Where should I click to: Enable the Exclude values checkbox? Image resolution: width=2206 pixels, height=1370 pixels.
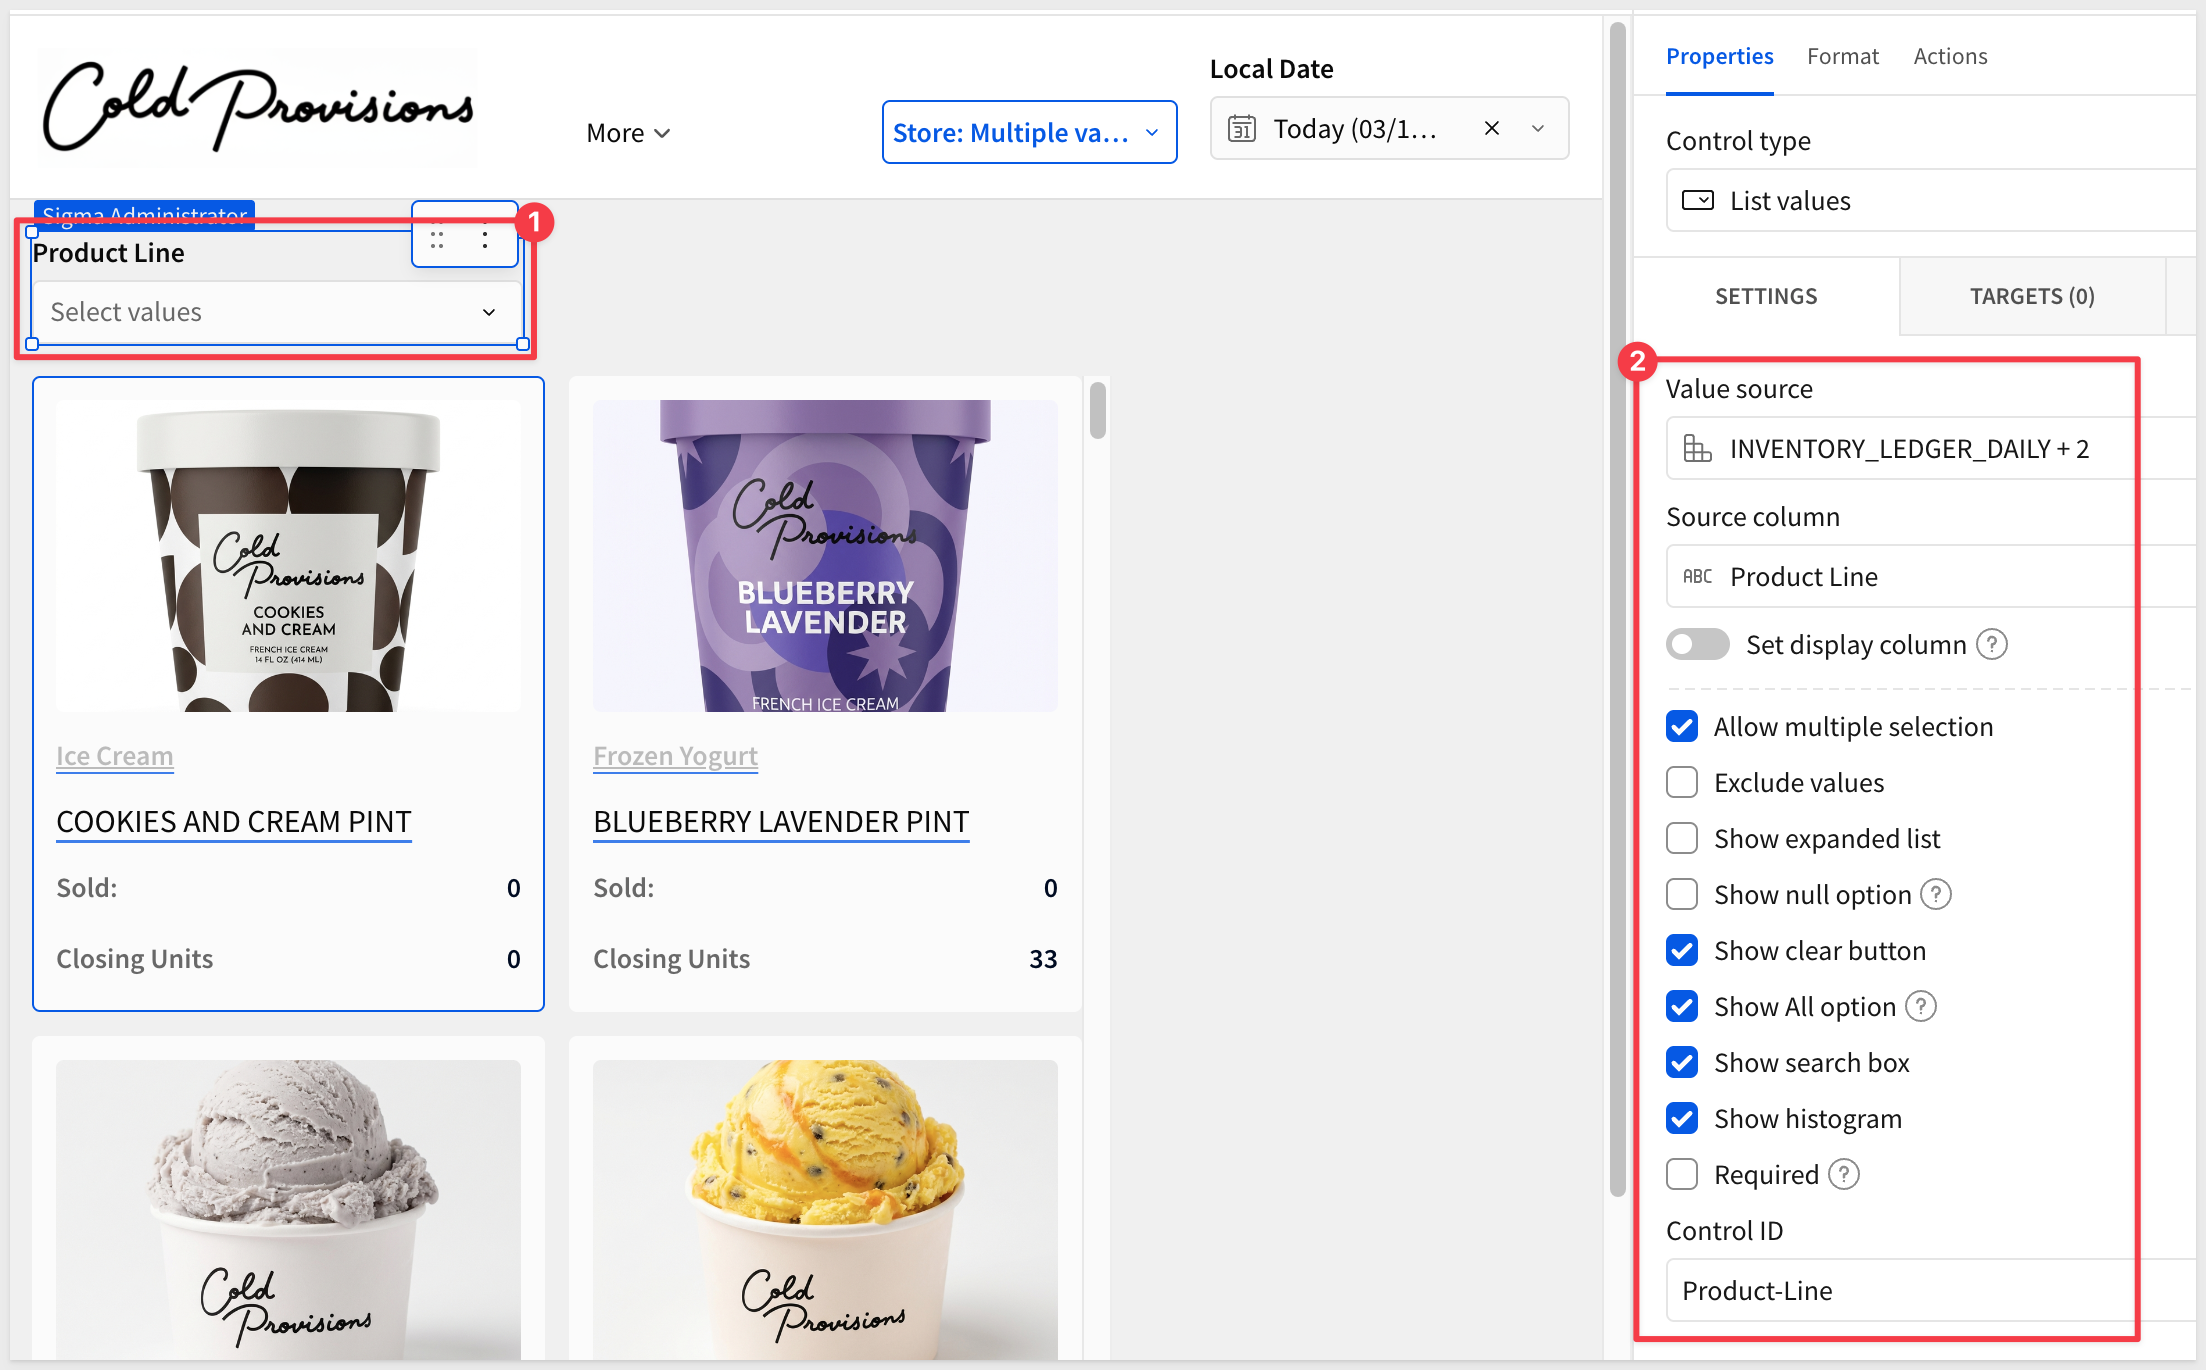tap(1682, 783)
